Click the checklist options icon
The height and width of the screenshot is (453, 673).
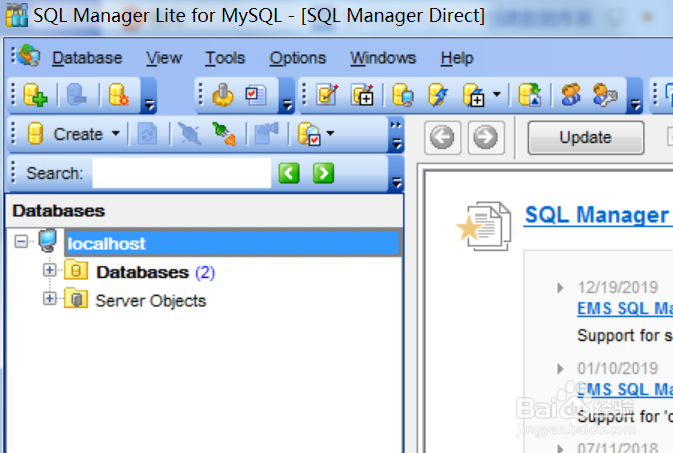256,95
